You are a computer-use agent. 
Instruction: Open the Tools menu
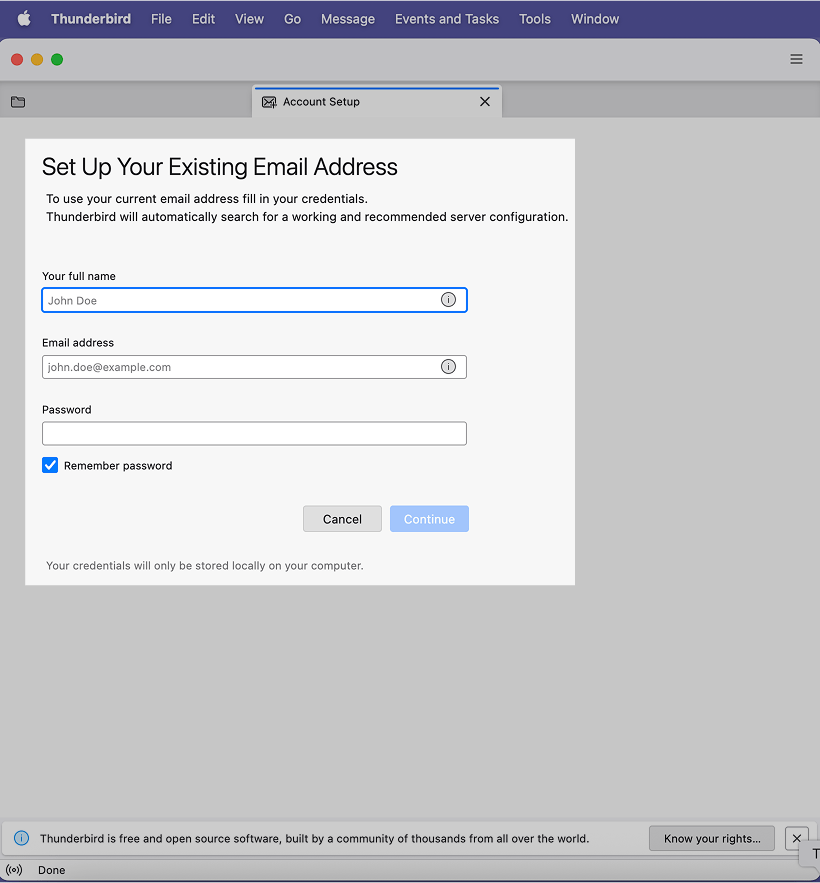pos(534,19)
